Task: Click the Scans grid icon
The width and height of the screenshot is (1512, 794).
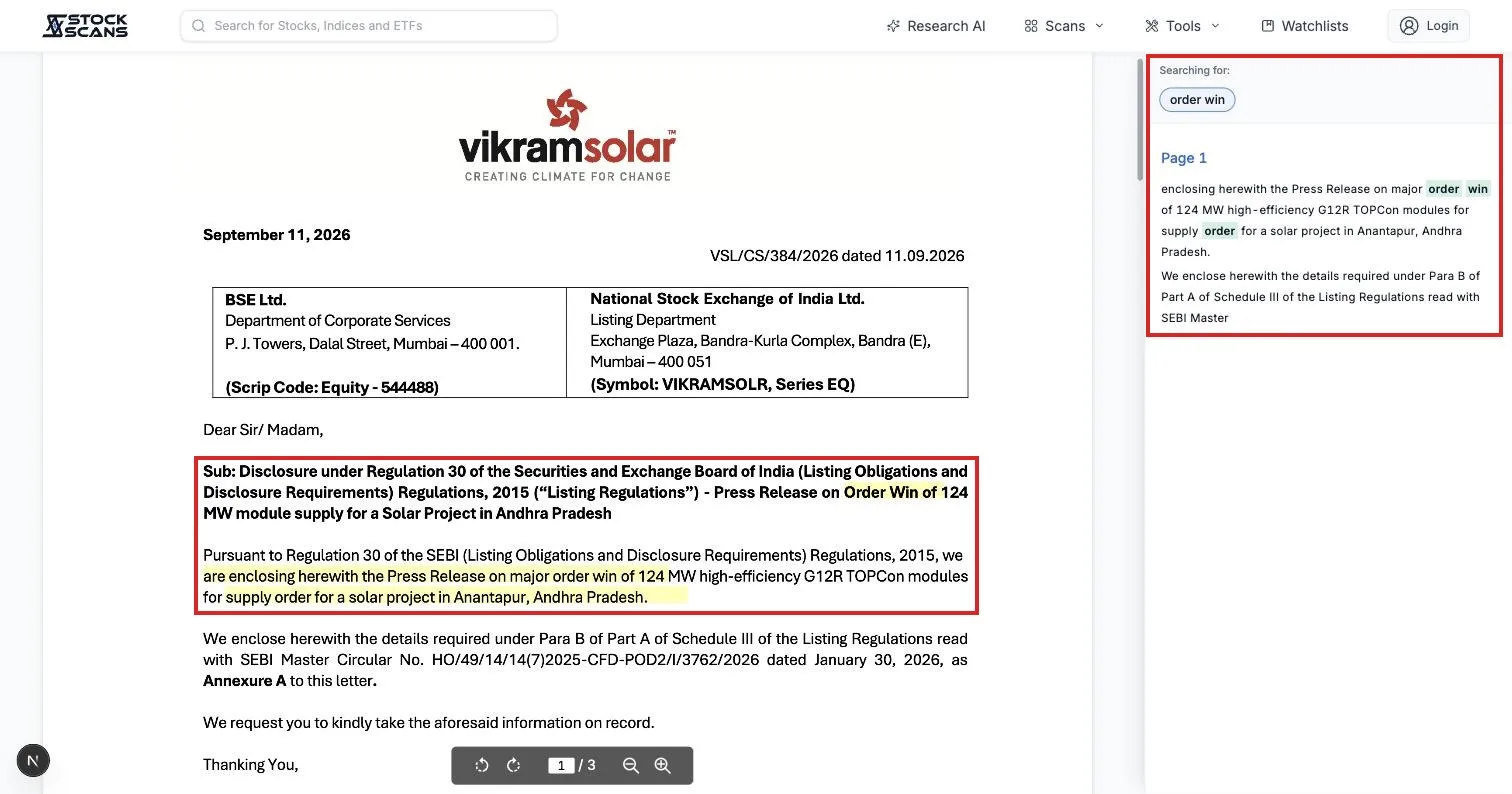Action: point(1031,26)
